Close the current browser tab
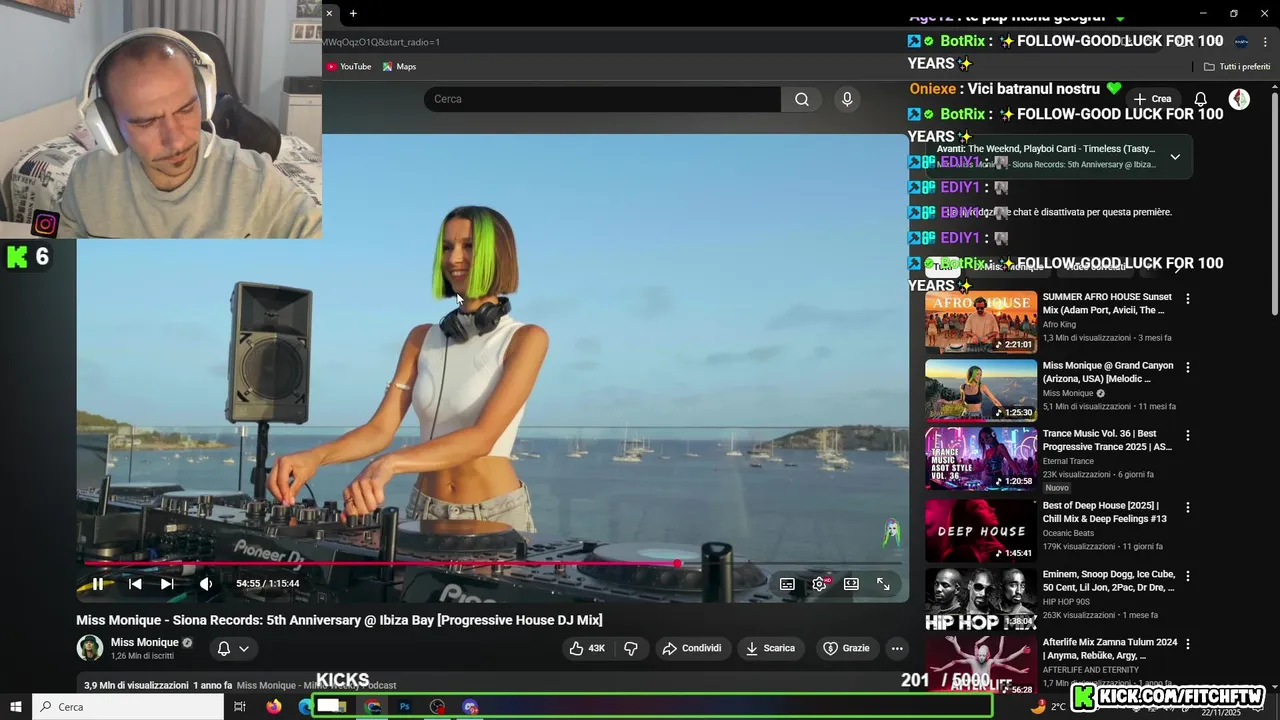Image resolution: width=1280 pixels, height=720 pixels. point(329,13)
